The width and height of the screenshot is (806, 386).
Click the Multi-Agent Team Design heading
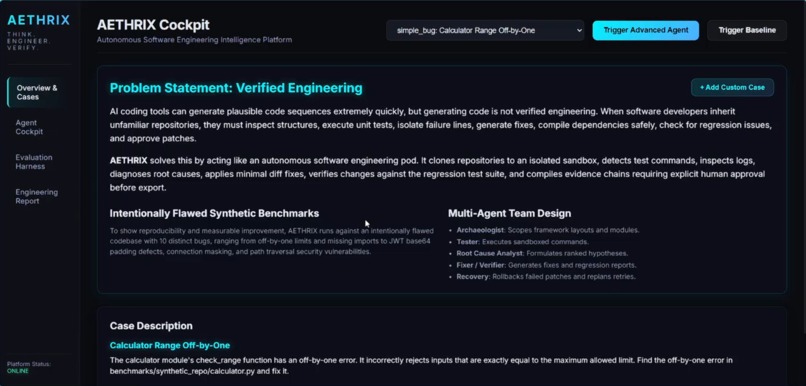pyautogui.click(x=509, y=213)
